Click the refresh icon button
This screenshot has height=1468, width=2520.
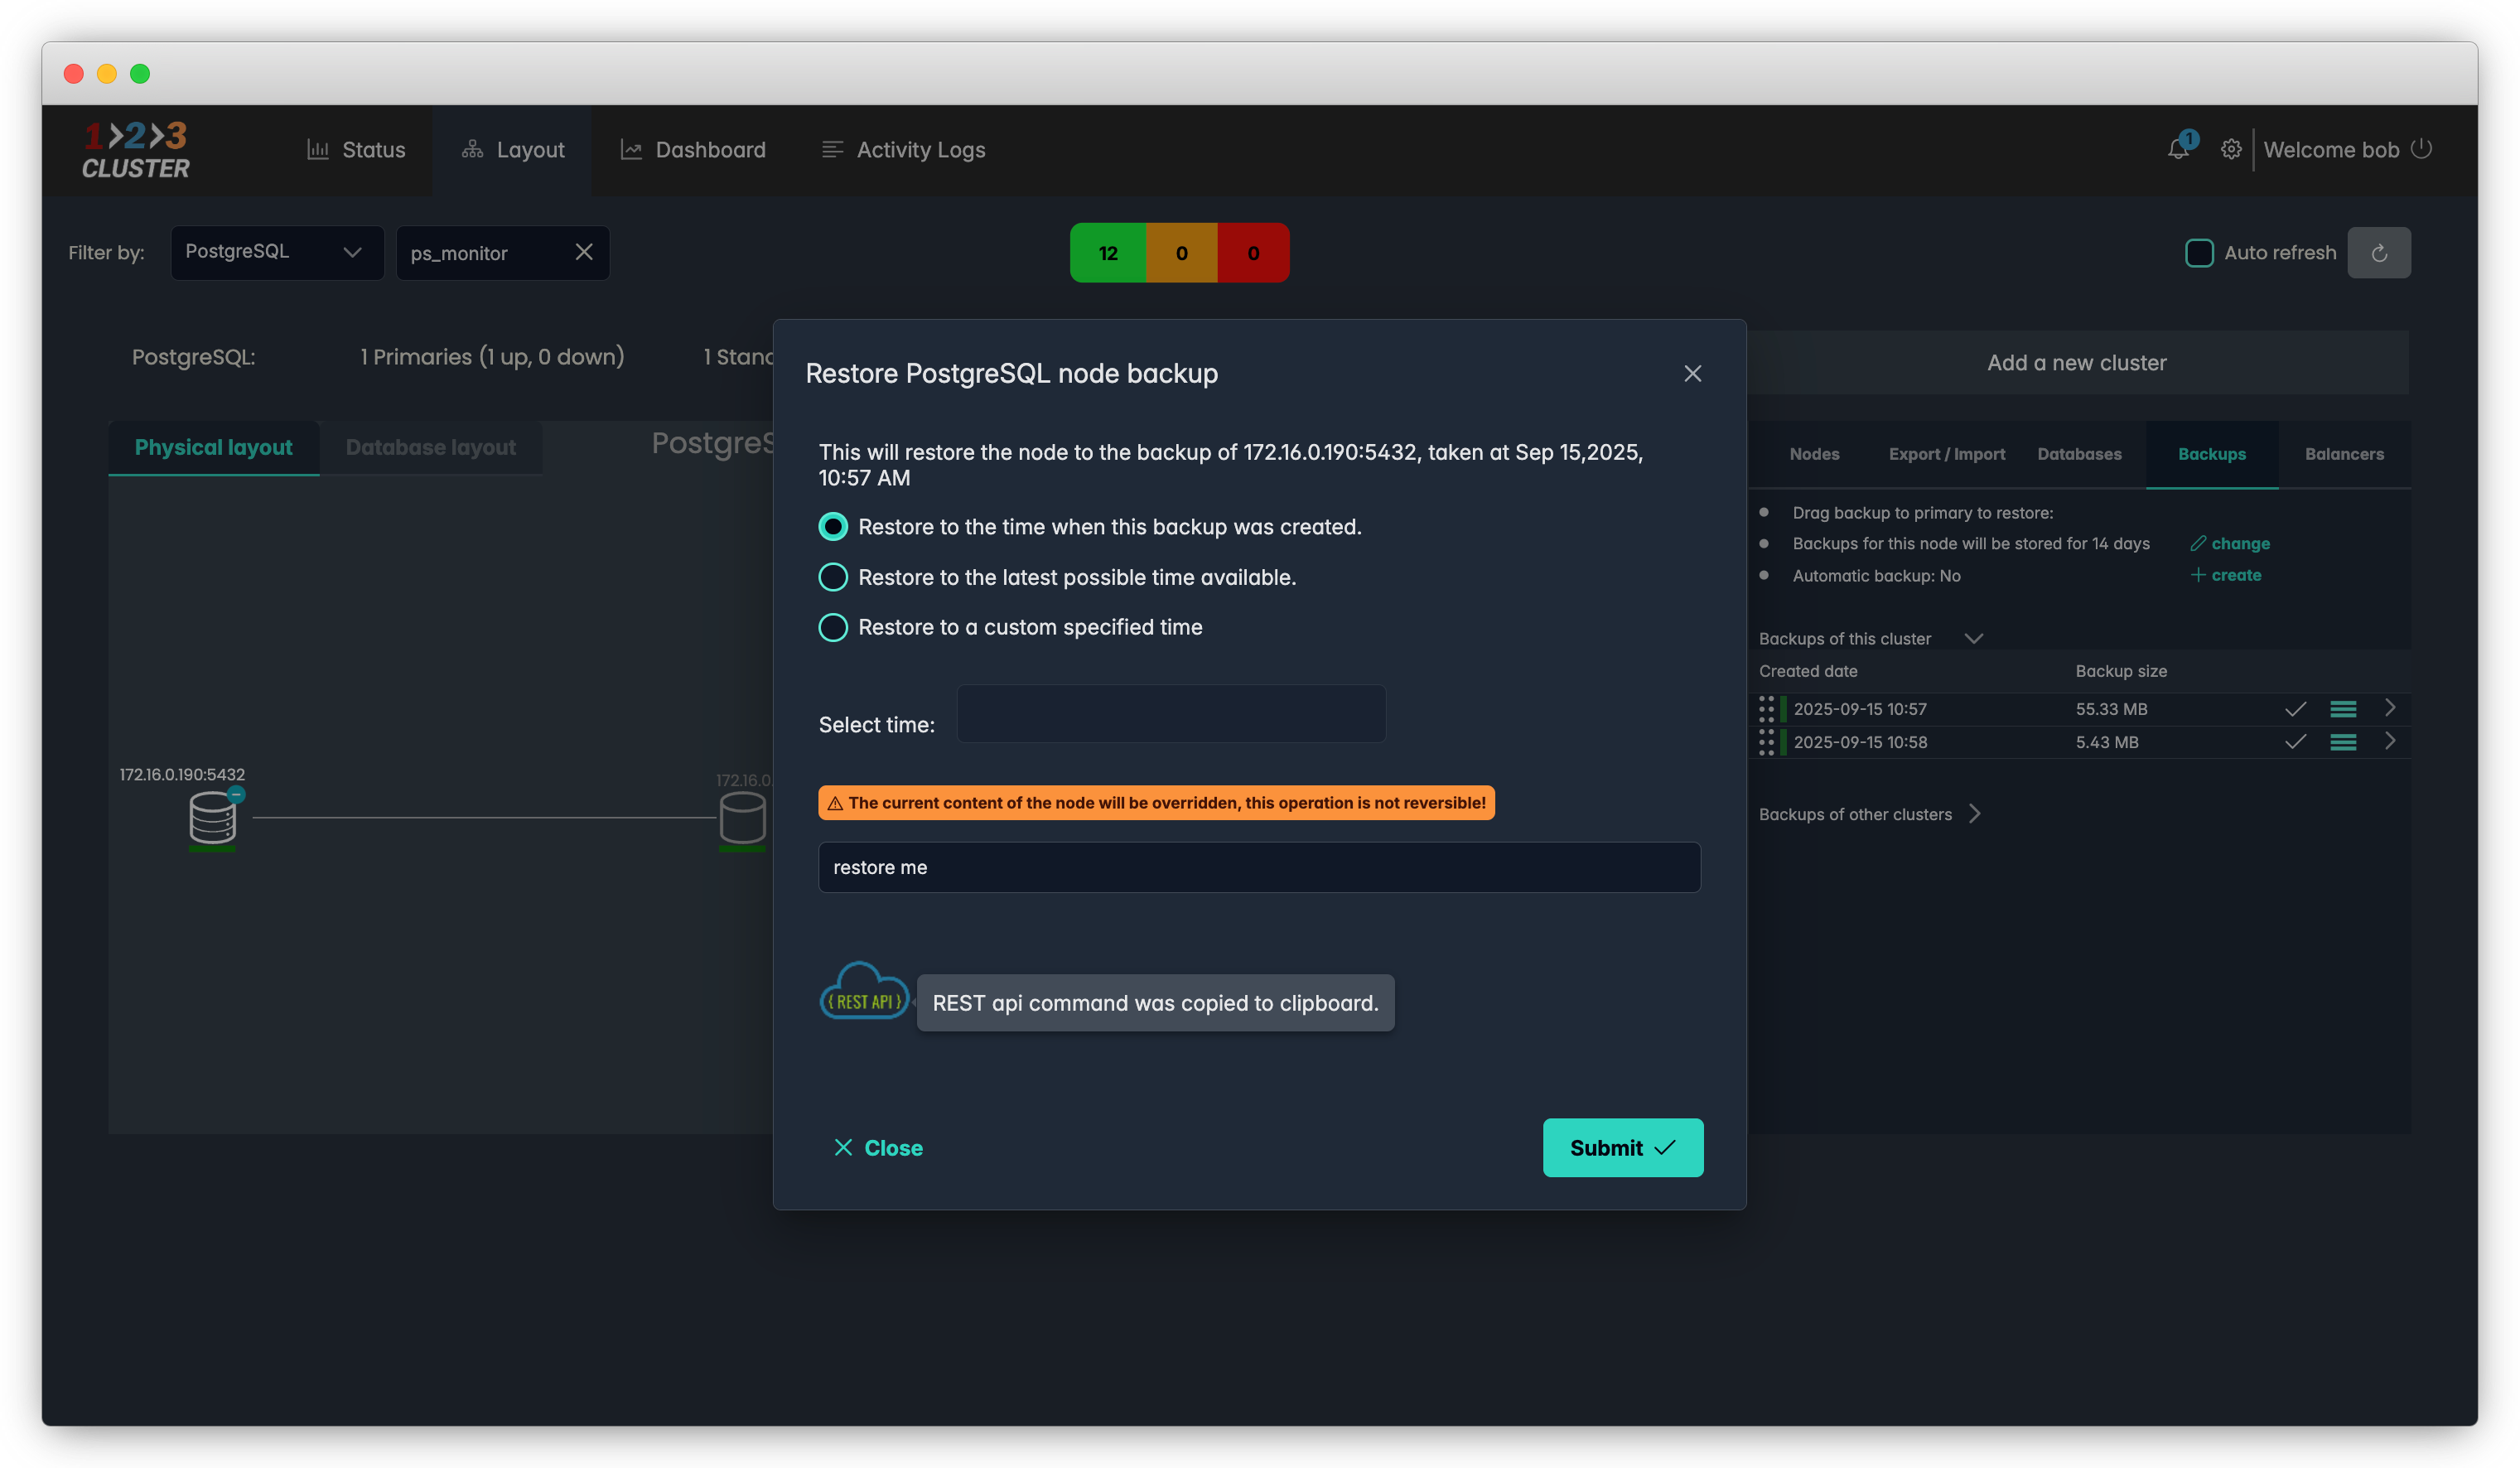(2378, 253)
